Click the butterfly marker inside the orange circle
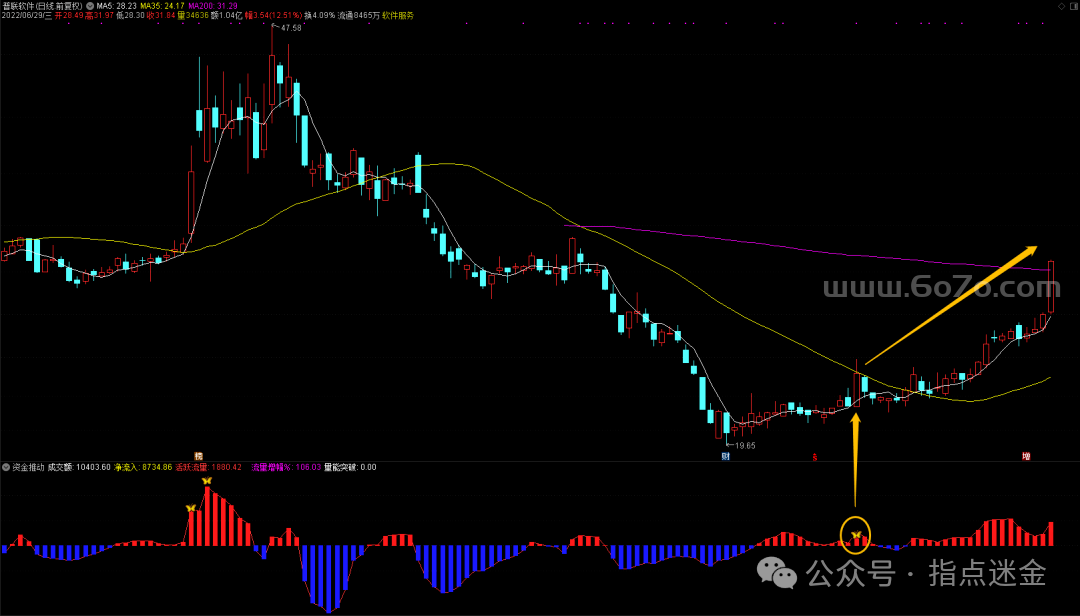1080x616 pixels. 856,536
